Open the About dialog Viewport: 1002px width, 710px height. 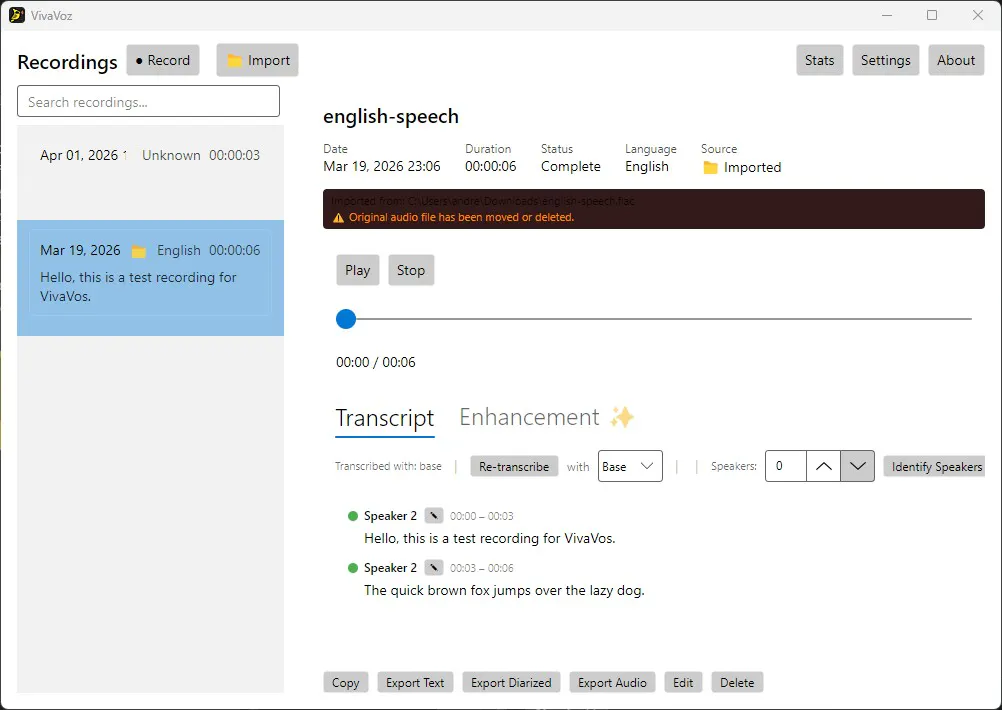click(956, 60)
